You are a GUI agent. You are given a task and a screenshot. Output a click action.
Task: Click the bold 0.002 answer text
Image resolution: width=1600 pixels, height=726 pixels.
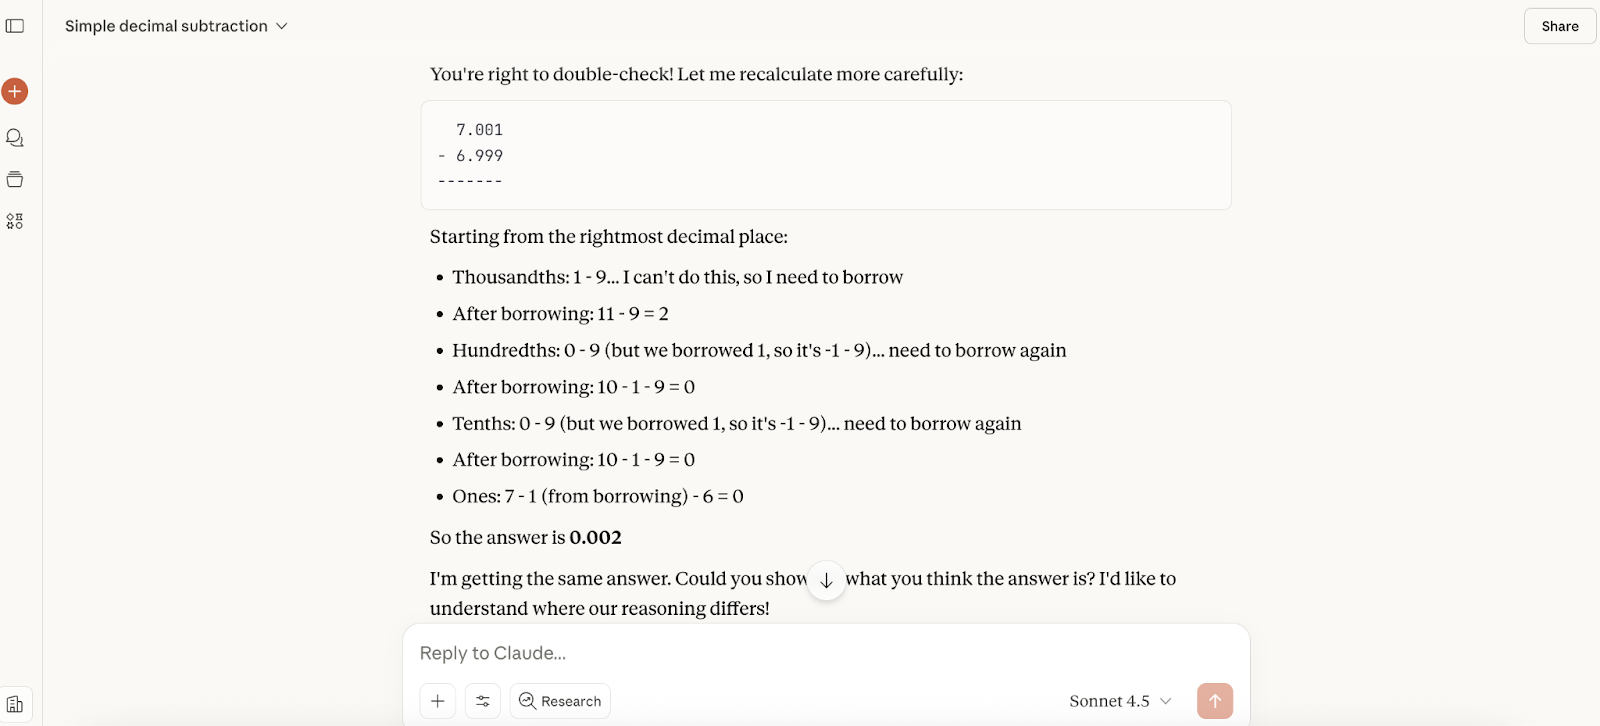[595, 538]
